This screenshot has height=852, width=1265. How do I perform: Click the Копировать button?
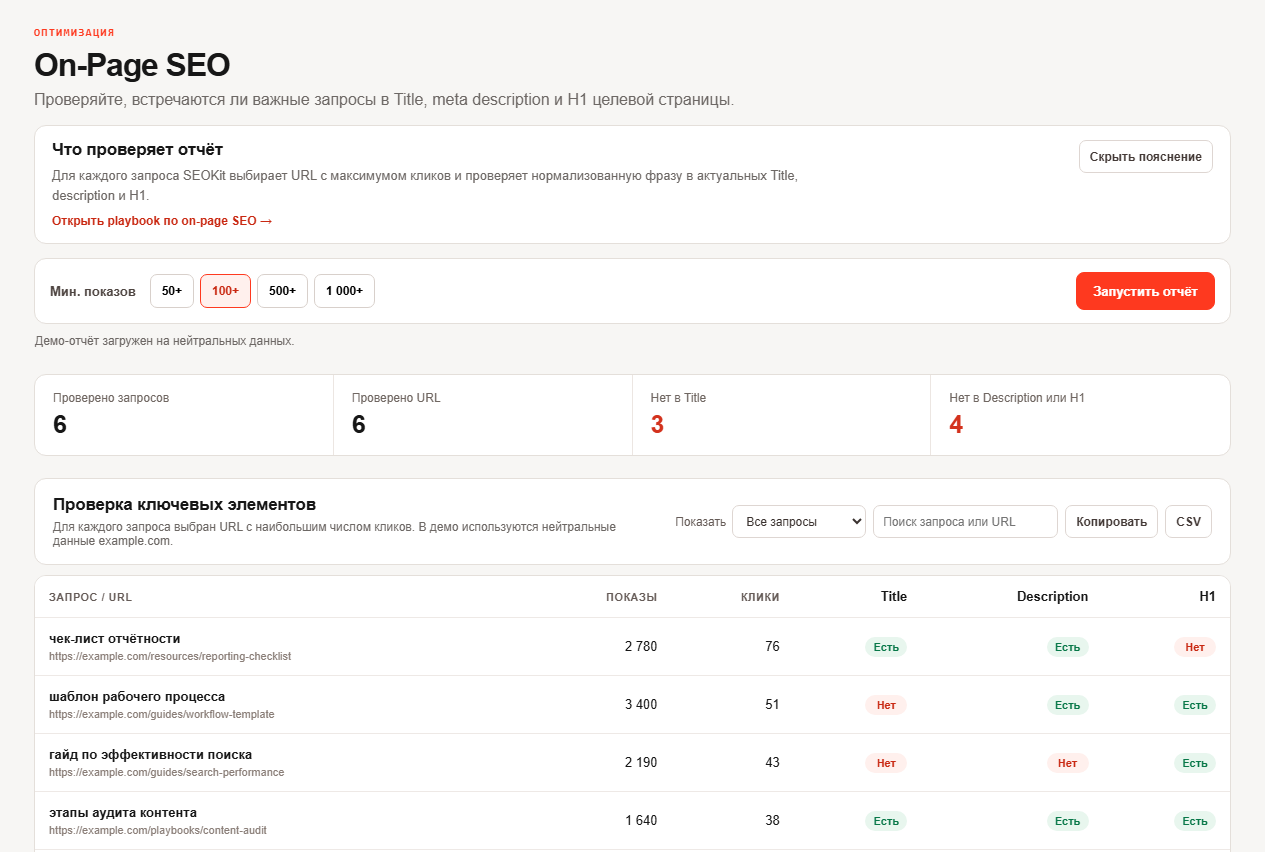1111,522
